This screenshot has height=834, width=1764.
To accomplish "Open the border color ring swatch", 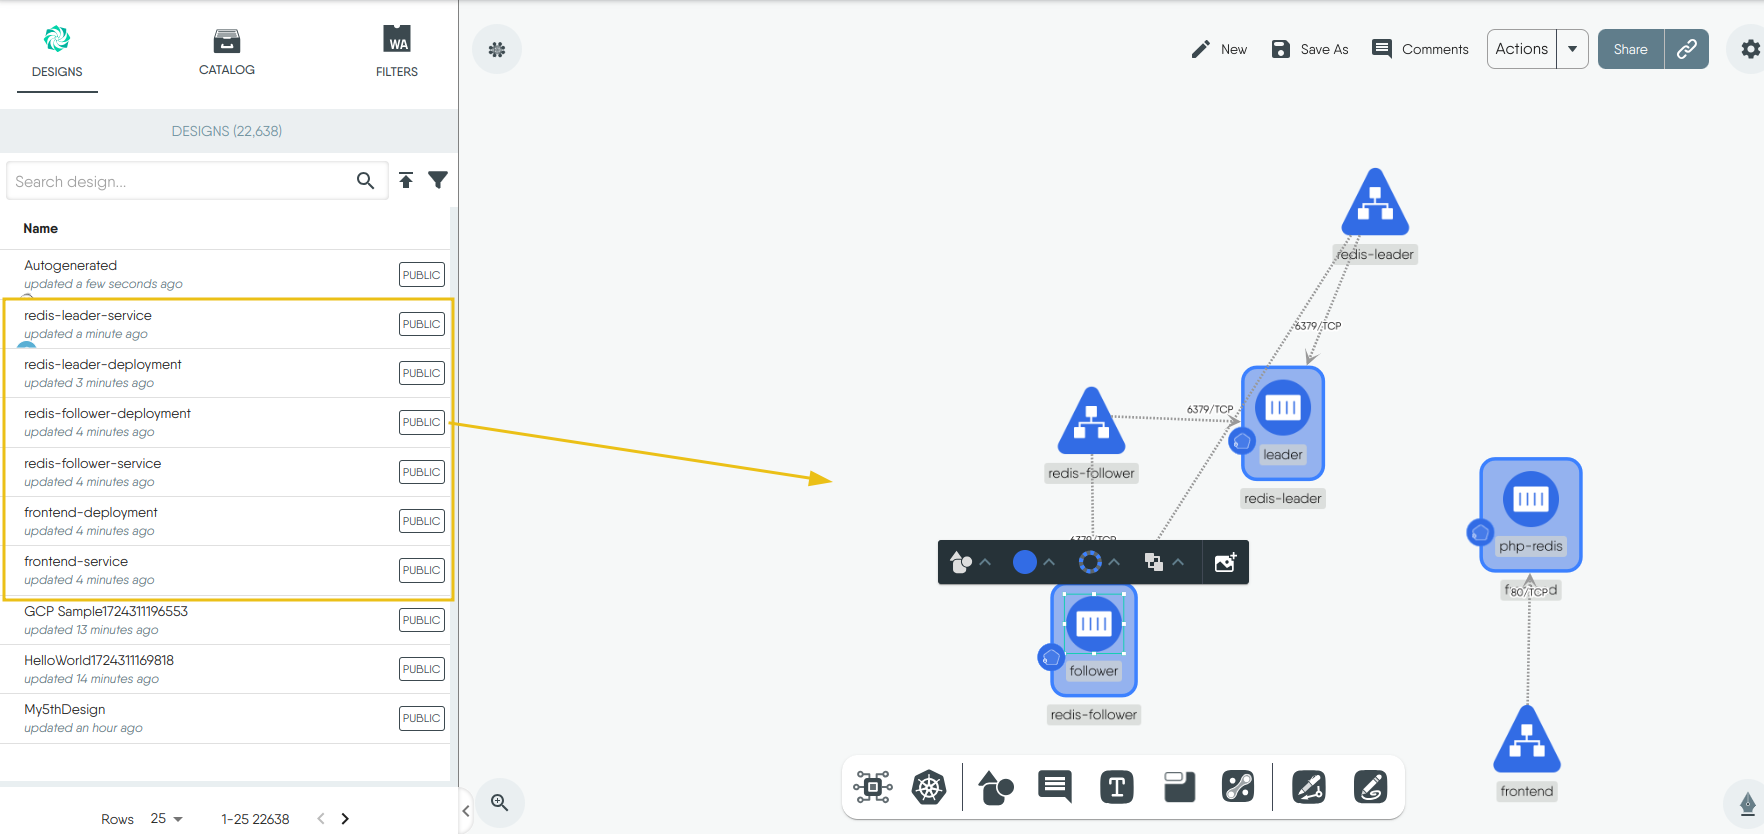I will click(x=1090, y=562).
